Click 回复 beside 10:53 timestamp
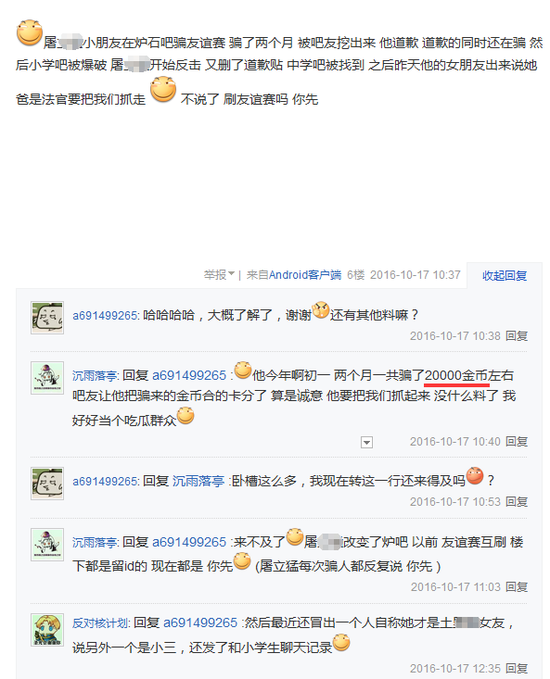 517,502
